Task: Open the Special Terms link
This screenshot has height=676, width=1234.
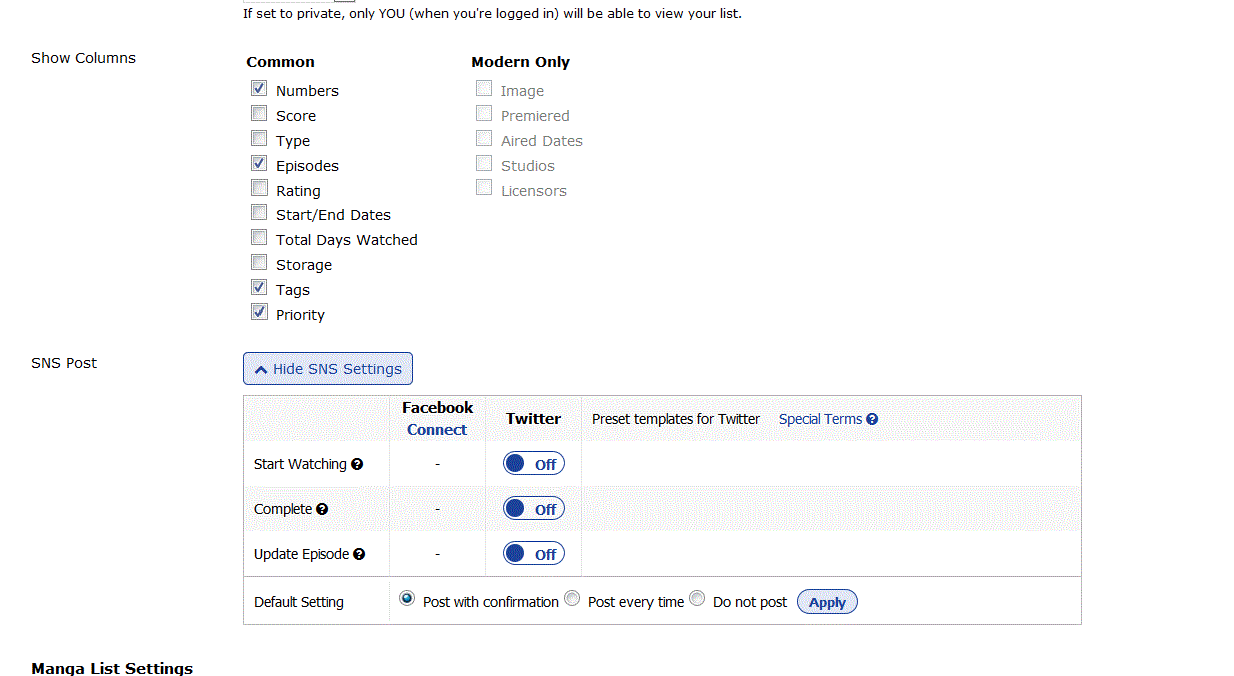Action: (x=820, y=419)
